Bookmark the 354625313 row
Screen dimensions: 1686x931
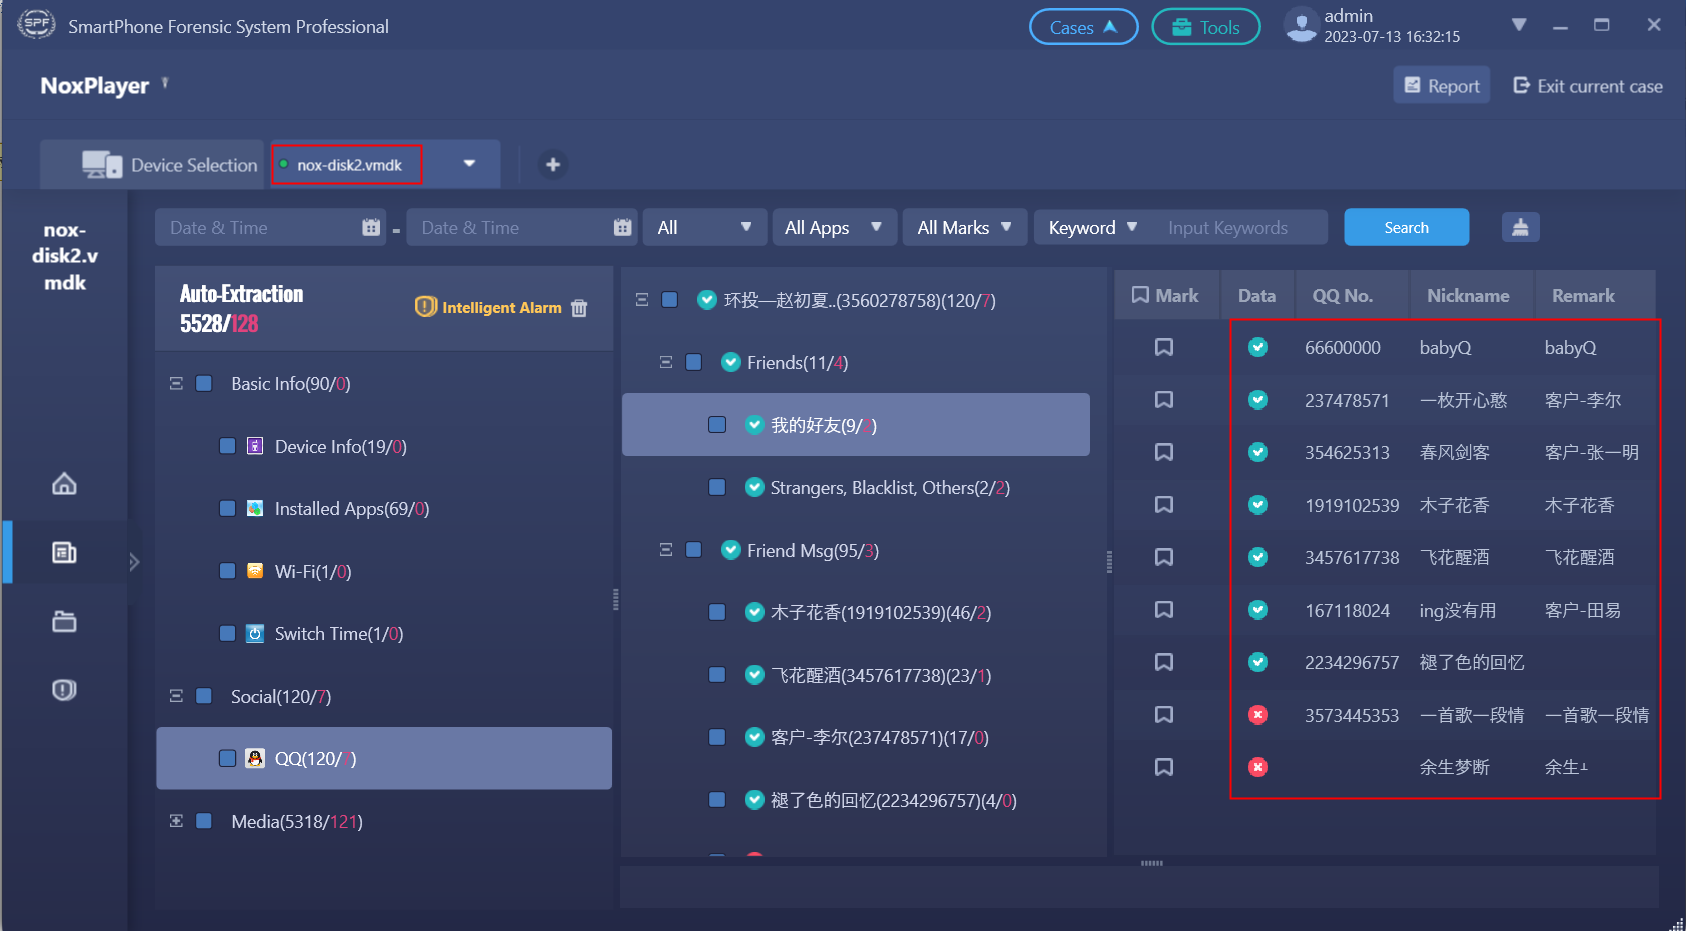point(1164,452)
